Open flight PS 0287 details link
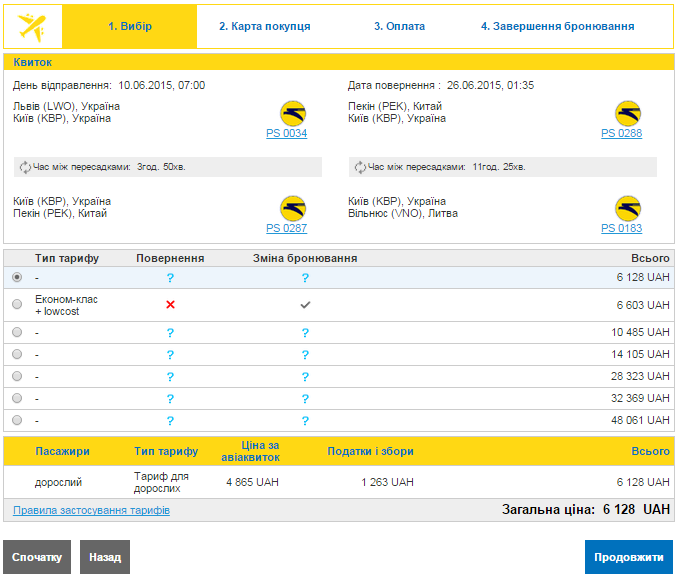Screen dimensions: 678x580 tap(286, 228)
